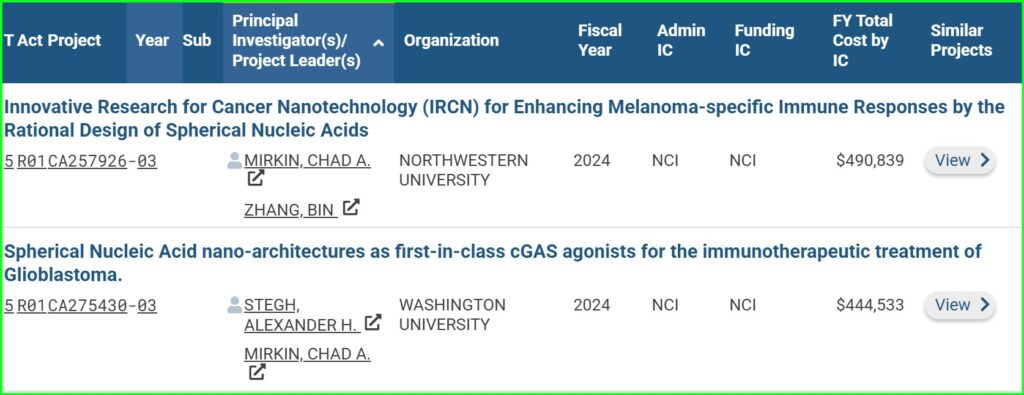
Task: Open project number 5R01CA257926-03
Action: click(x=80, y=161)
